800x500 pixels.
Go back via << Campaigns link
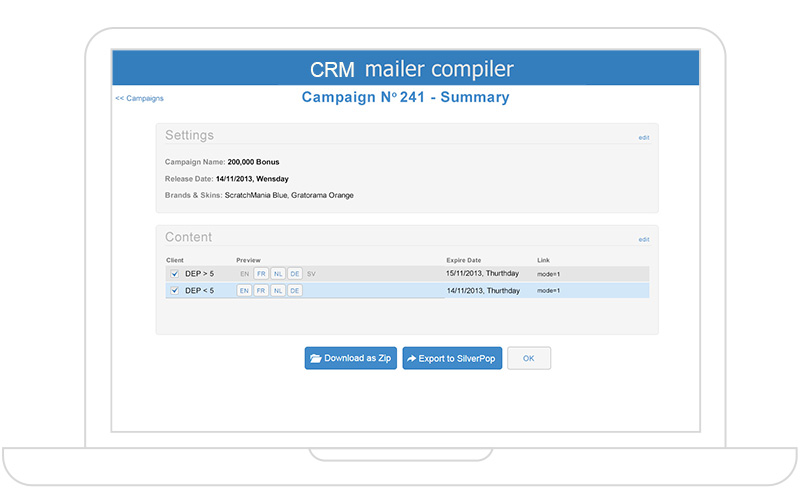[x=139, y=98]
